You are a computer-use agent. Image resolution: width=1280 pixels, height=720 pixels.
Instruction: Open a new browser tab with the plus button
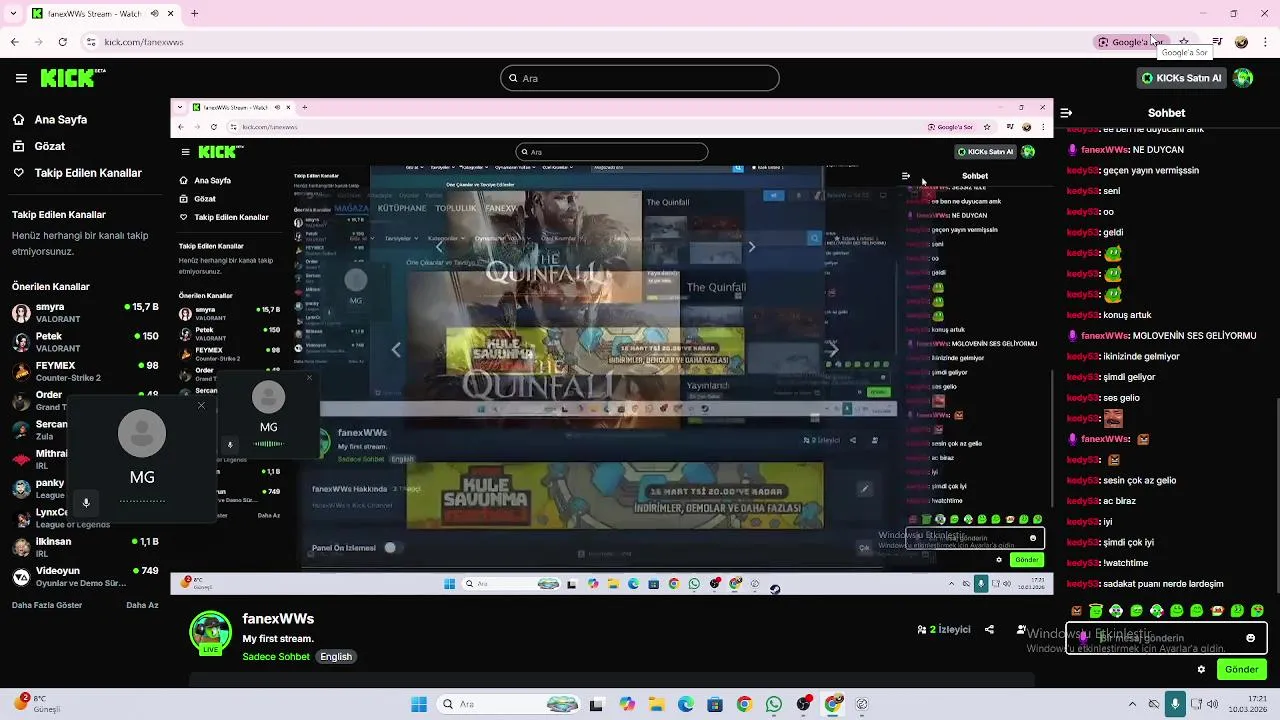point(194,14)
